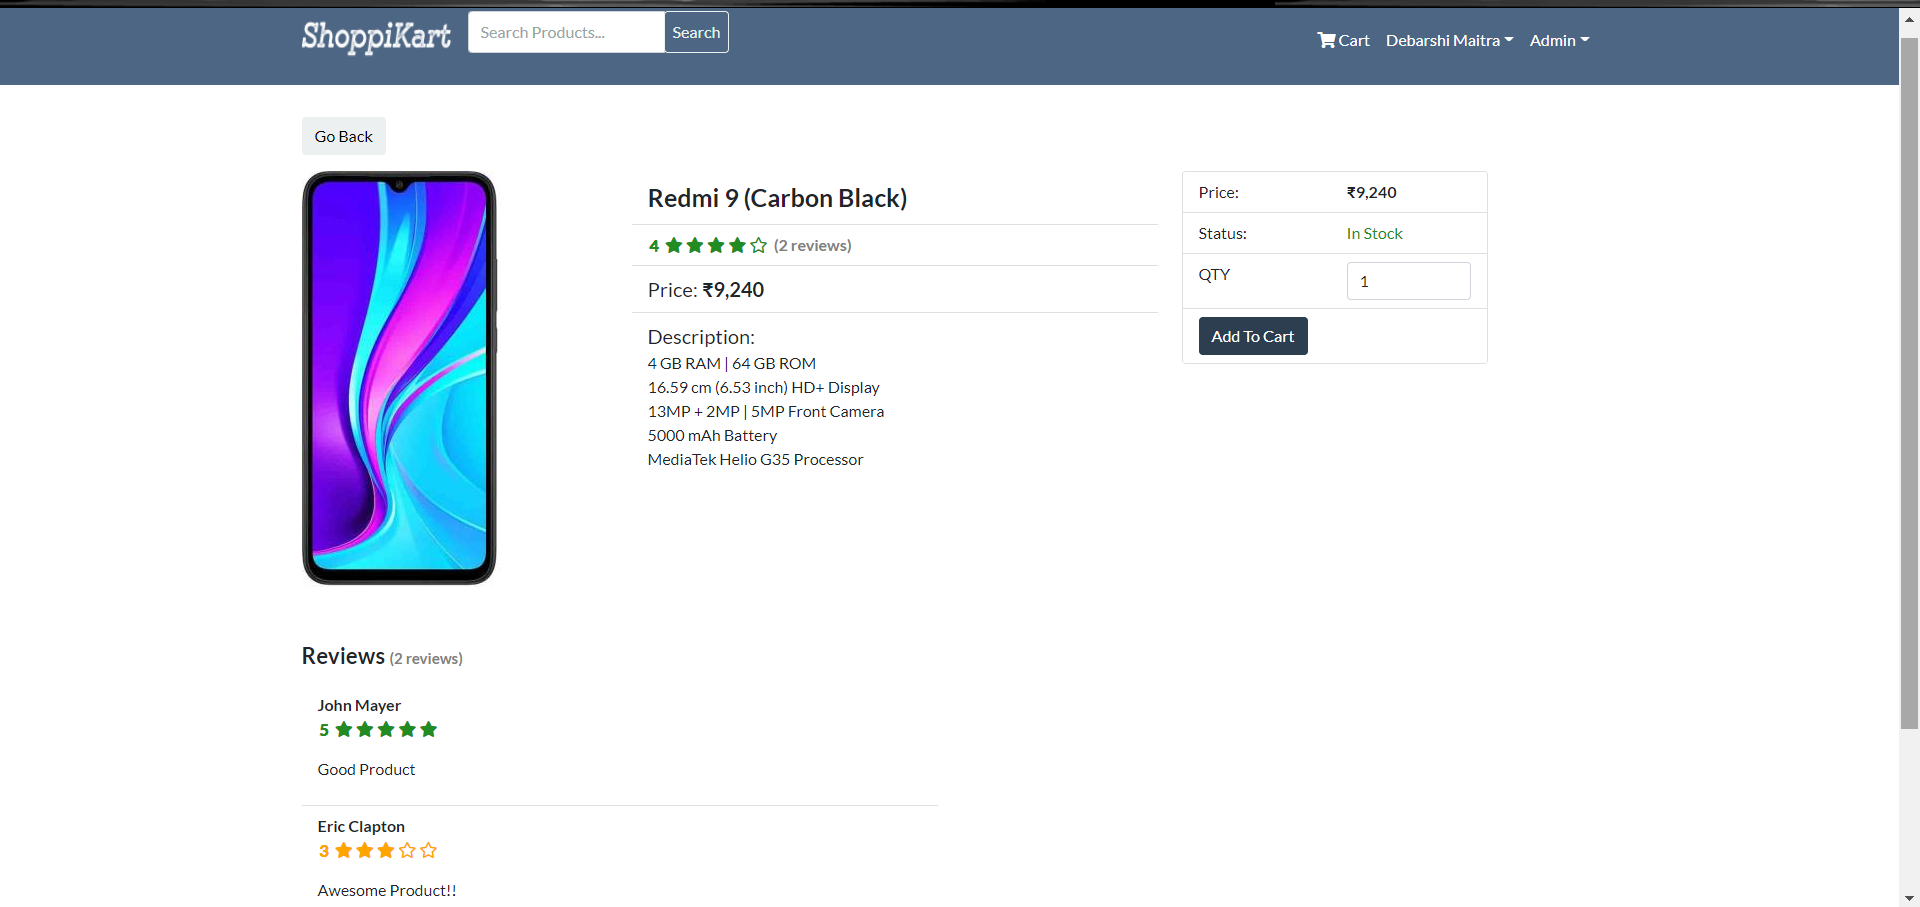Click the In Stock status text
The height and width of the screenshot is (907, 1920).
(x=1374, y=233)
